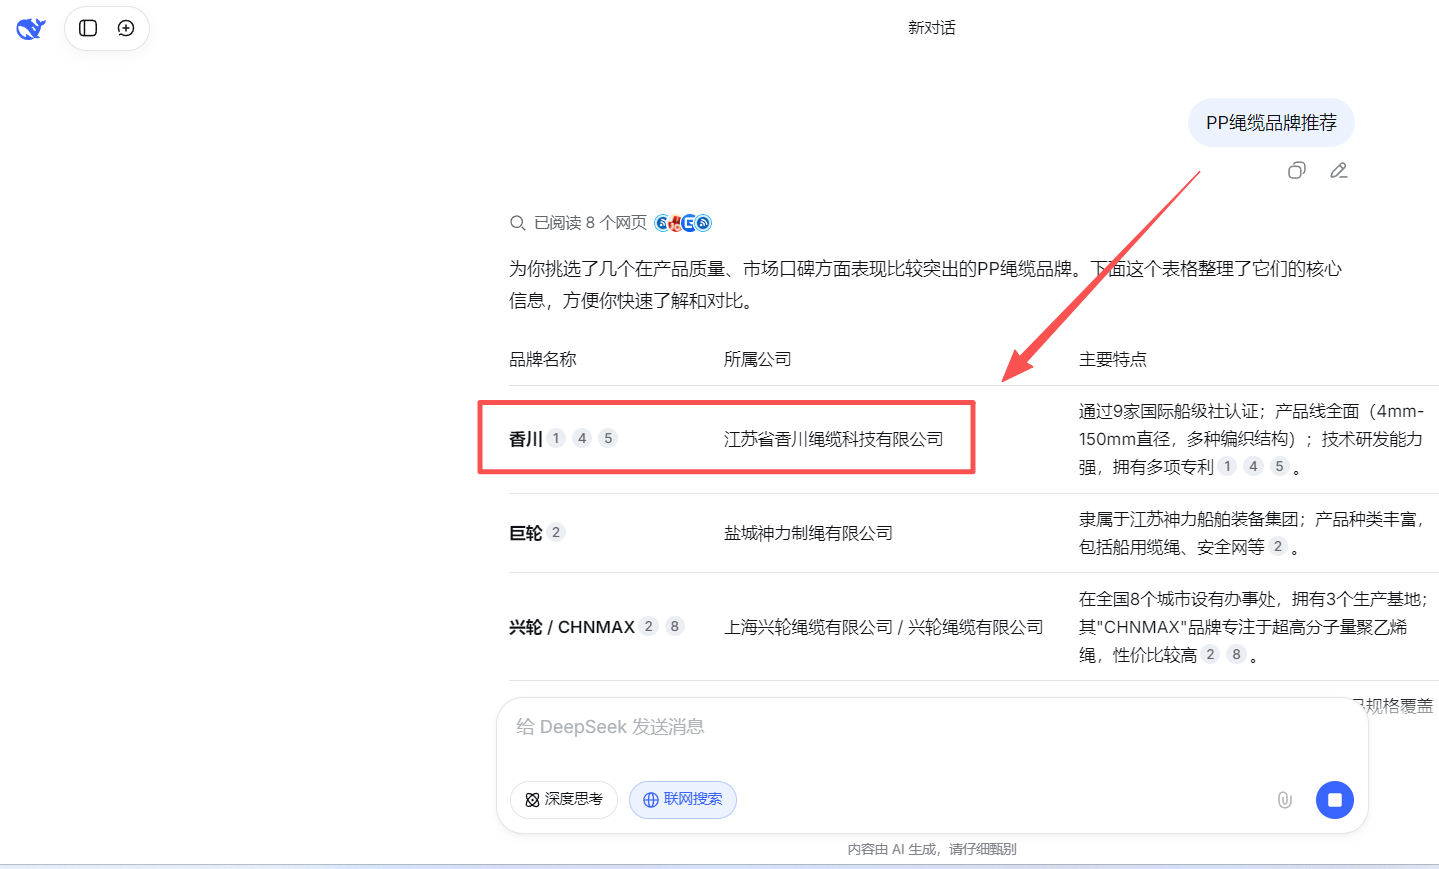Open citation 1 next to 香川

pyautogui.click(x=556, y=438)
